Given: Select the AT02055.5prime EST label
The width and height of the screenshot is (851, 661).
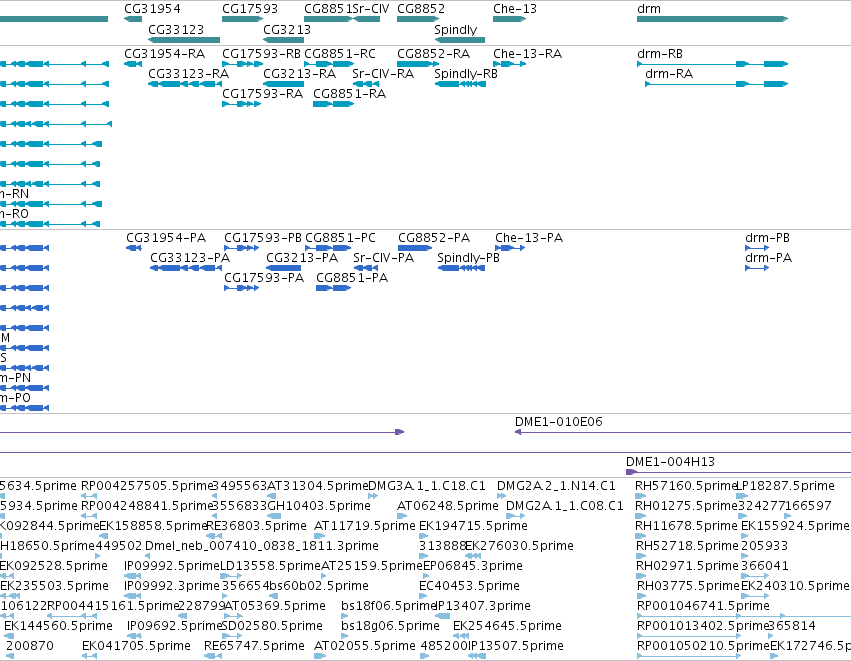Looking at the screenshot, I should [x=365, y=646].
